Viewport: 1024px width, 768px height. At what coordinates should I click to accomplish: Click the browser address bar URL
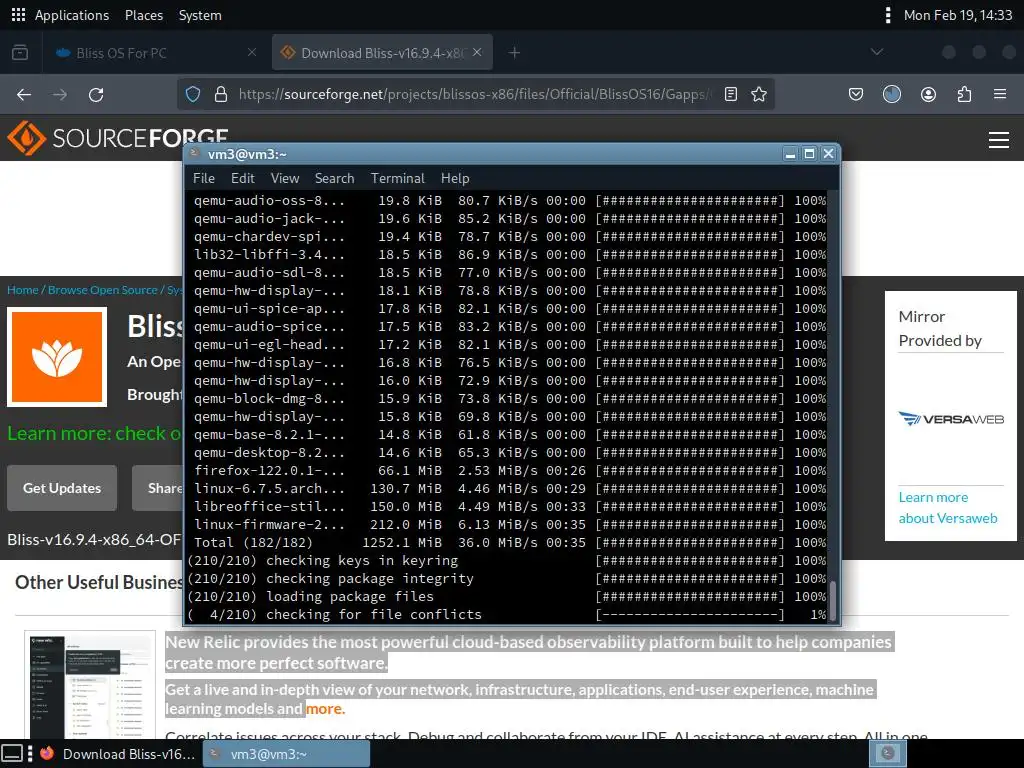(475, 94)
